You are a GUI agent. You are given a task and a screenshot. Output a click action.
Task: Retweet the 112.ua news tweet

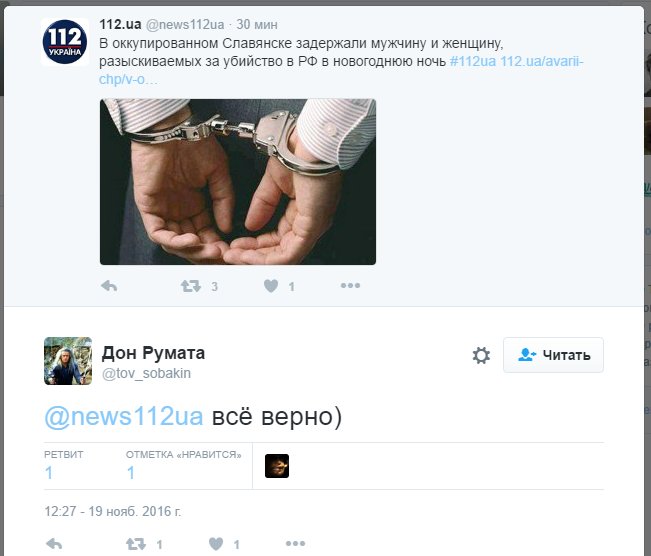coord(191,286)
